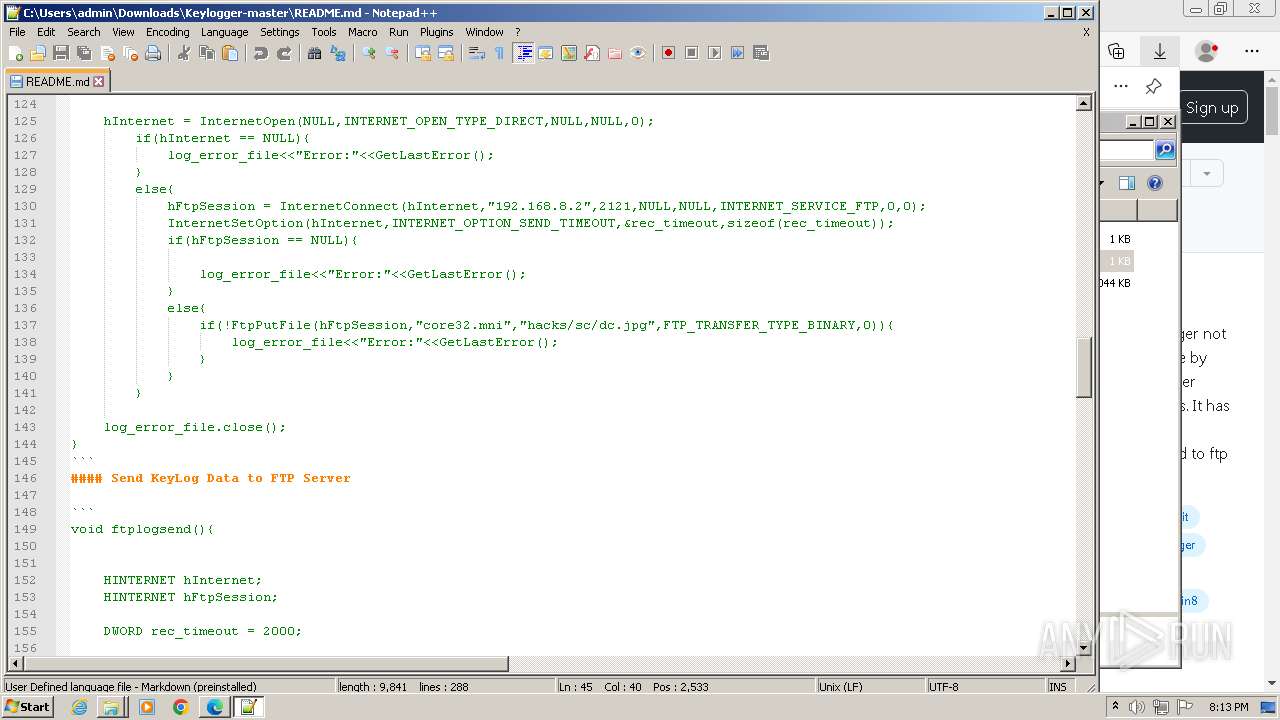Open the dropdown arrow on the web page
Viewport: 1280px width, 720px height.
coord(1206,174)
